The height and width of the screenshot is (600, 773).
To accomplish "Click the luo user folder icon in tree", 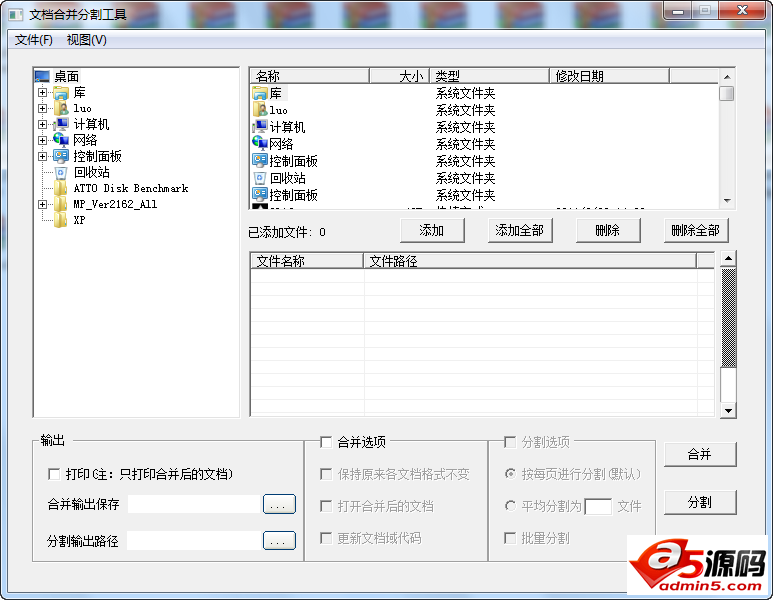I will (x=61, y=108).
